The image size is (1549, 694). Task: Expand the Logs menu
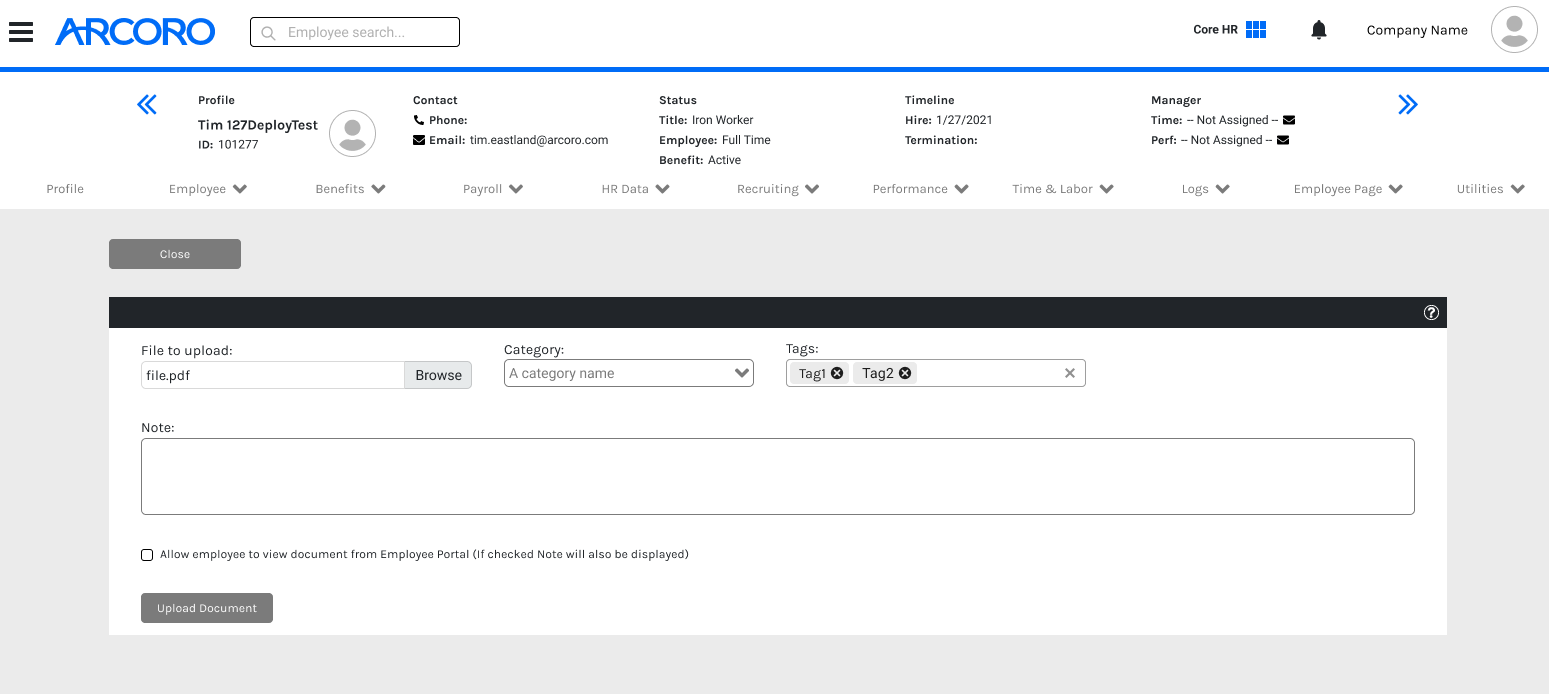[x=1205, y=189]
